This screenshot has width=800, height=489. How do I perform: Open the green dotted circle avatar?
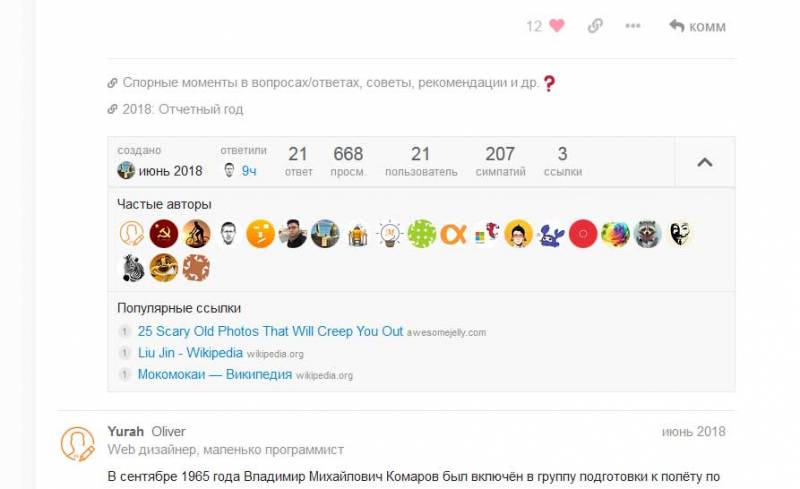click(422, 234)
